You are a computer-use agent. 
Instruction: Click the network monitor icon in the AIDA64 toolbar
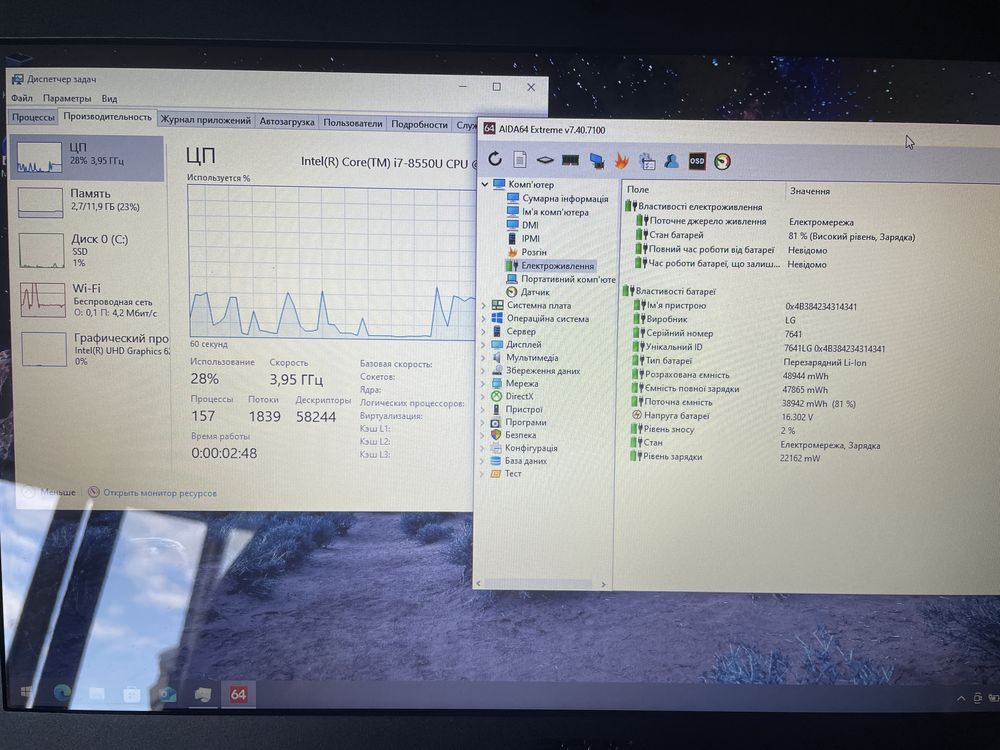pos(596,161)
